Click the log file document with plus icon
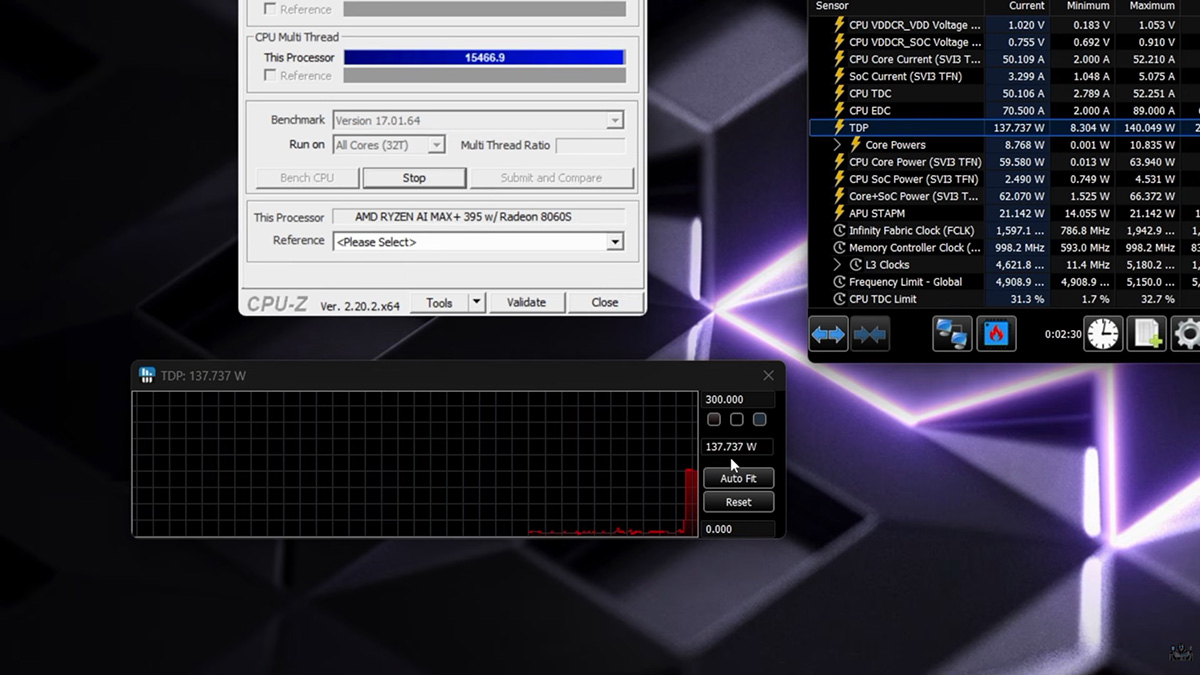The height and width of the screenshot is (675, 1200). (x=1146, y=334)
